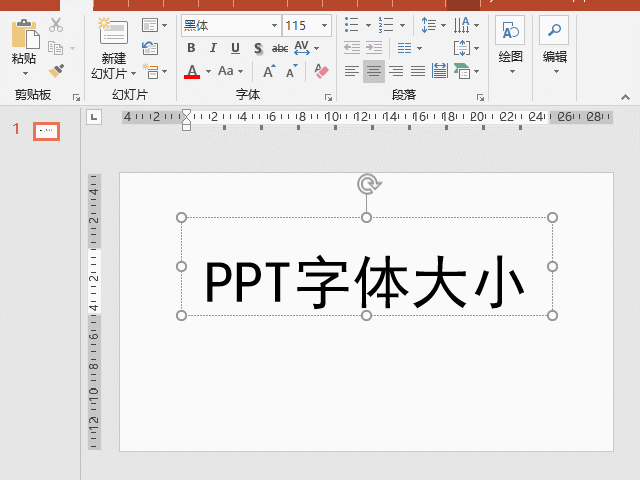
Task: Justify the paragraph text
Action: [418, 71]
